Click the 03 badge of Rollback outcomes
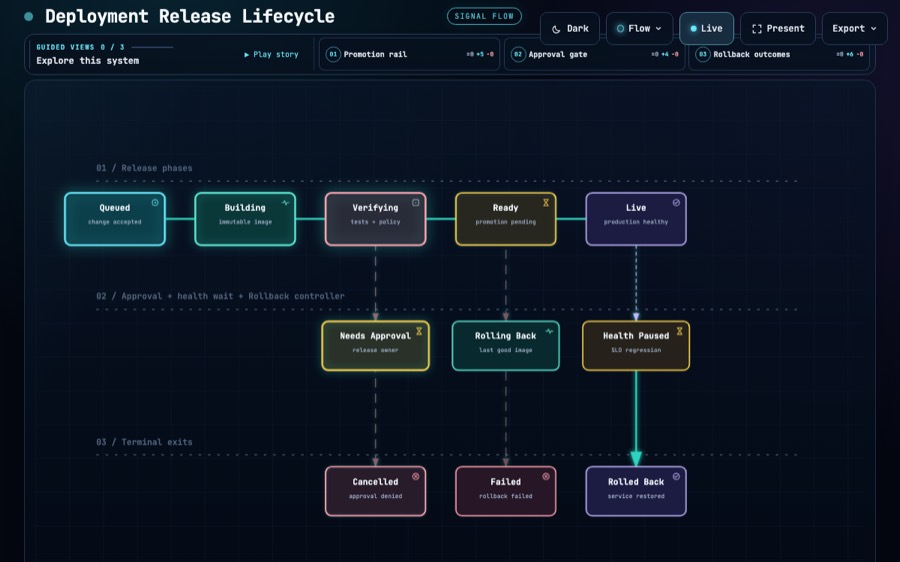900x562 pixels. click(x=703, y=55)
